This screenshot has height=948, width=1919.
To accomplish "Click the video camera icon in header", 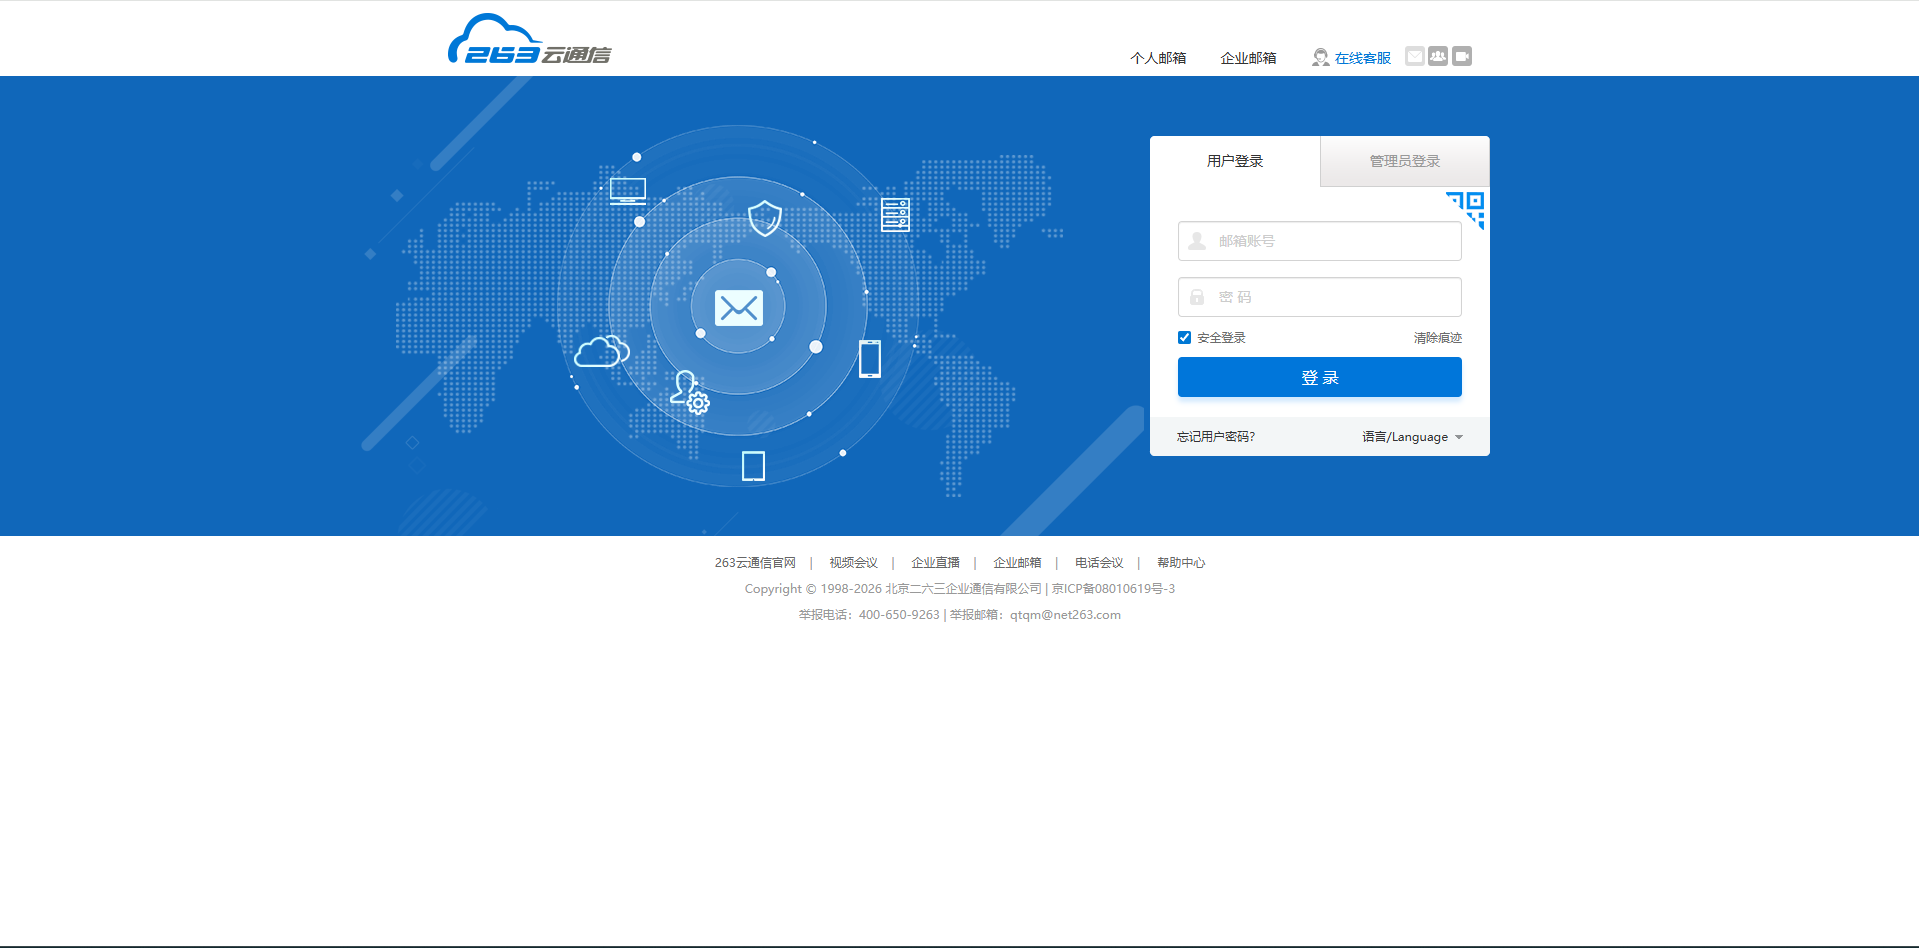I will pyautogui.click(x=1462, y=56).
